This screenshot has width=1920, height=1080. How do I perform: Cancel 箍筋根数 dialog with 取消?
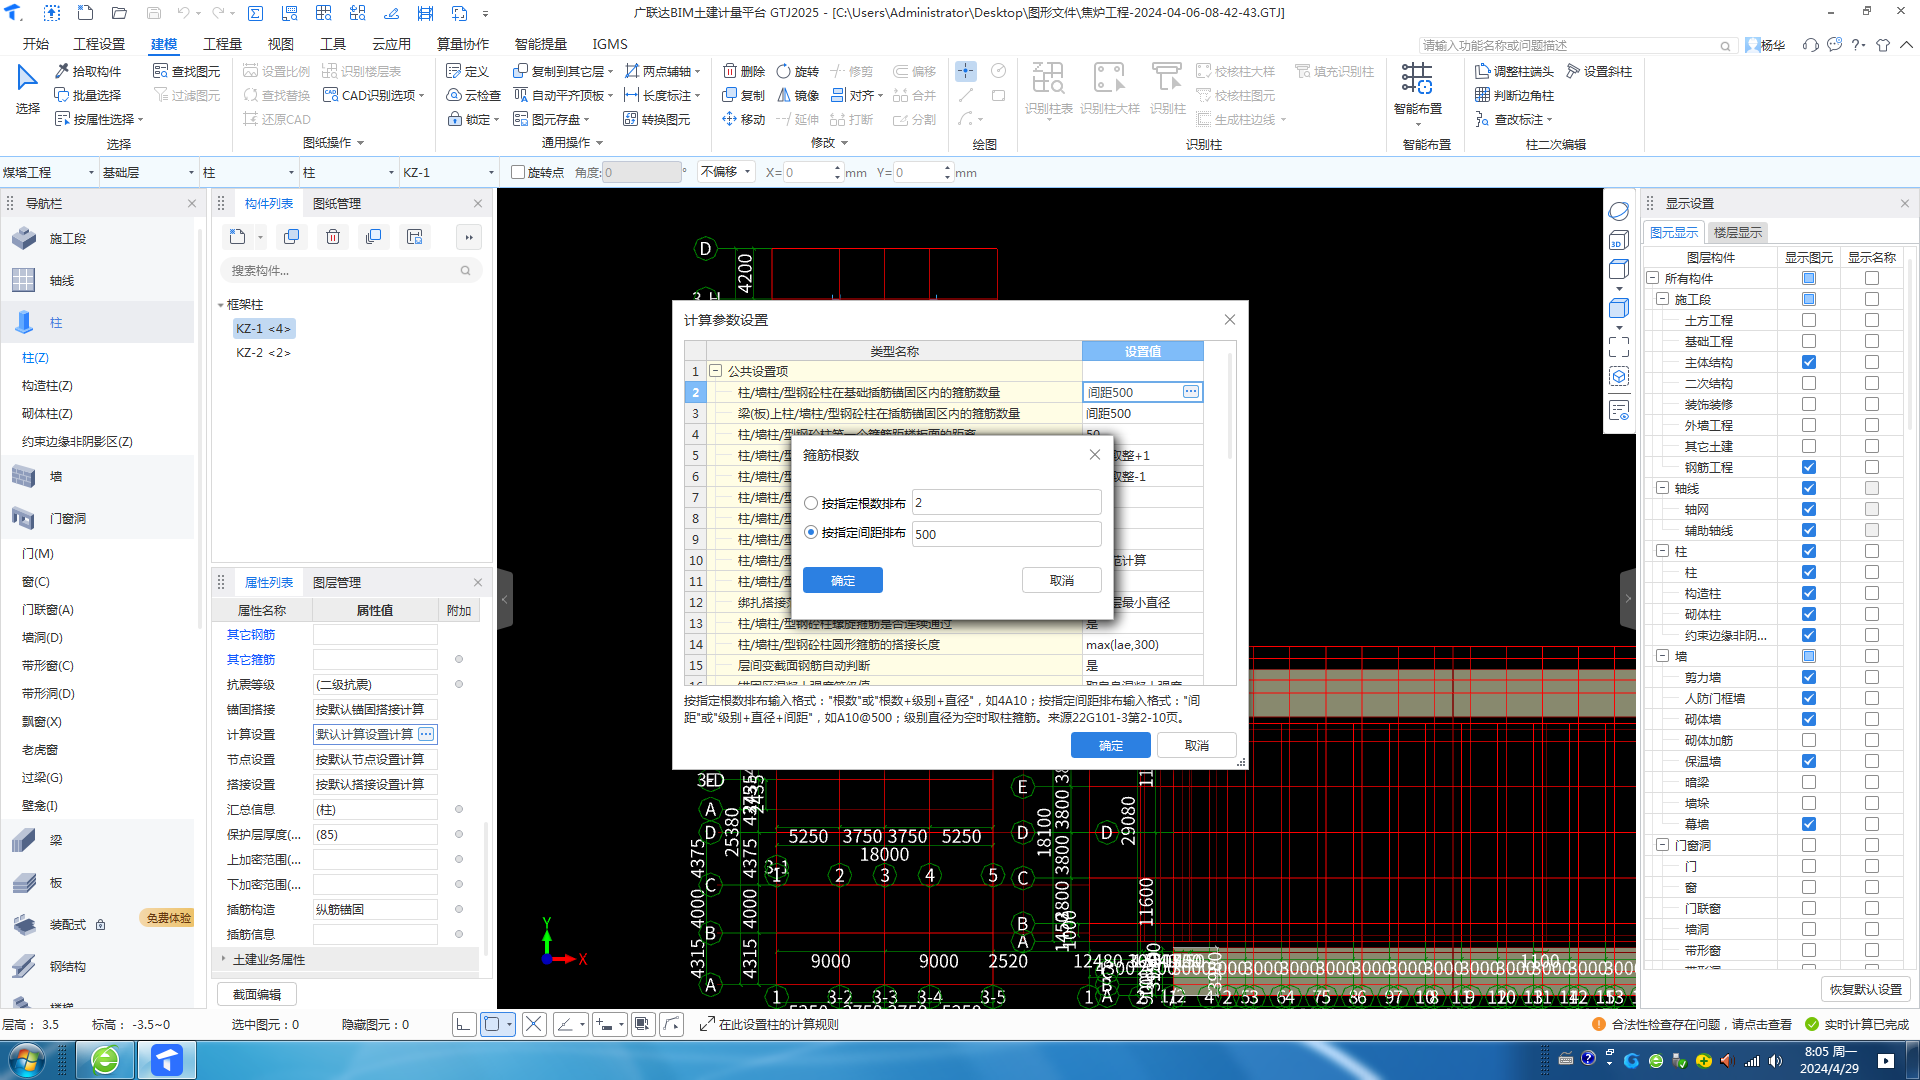pyautogui.click(x=1061, y=580)
